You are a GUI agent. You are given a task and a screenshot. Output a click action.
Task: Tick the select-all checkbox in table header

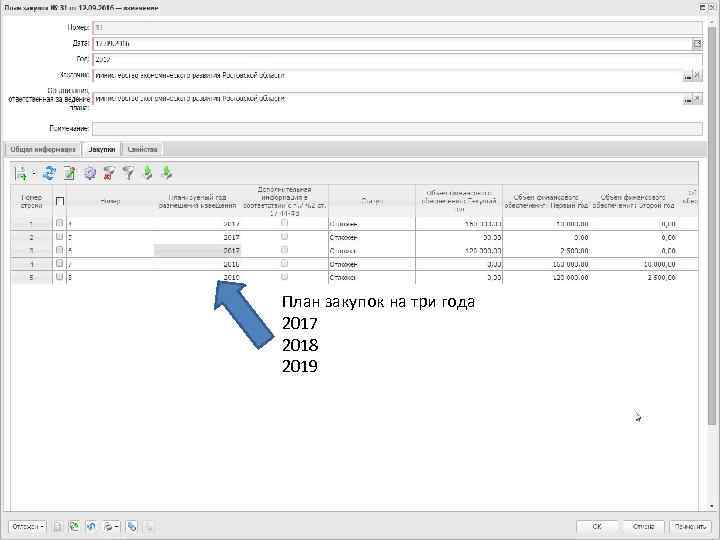pyautogui.click(x=60, y=201)
